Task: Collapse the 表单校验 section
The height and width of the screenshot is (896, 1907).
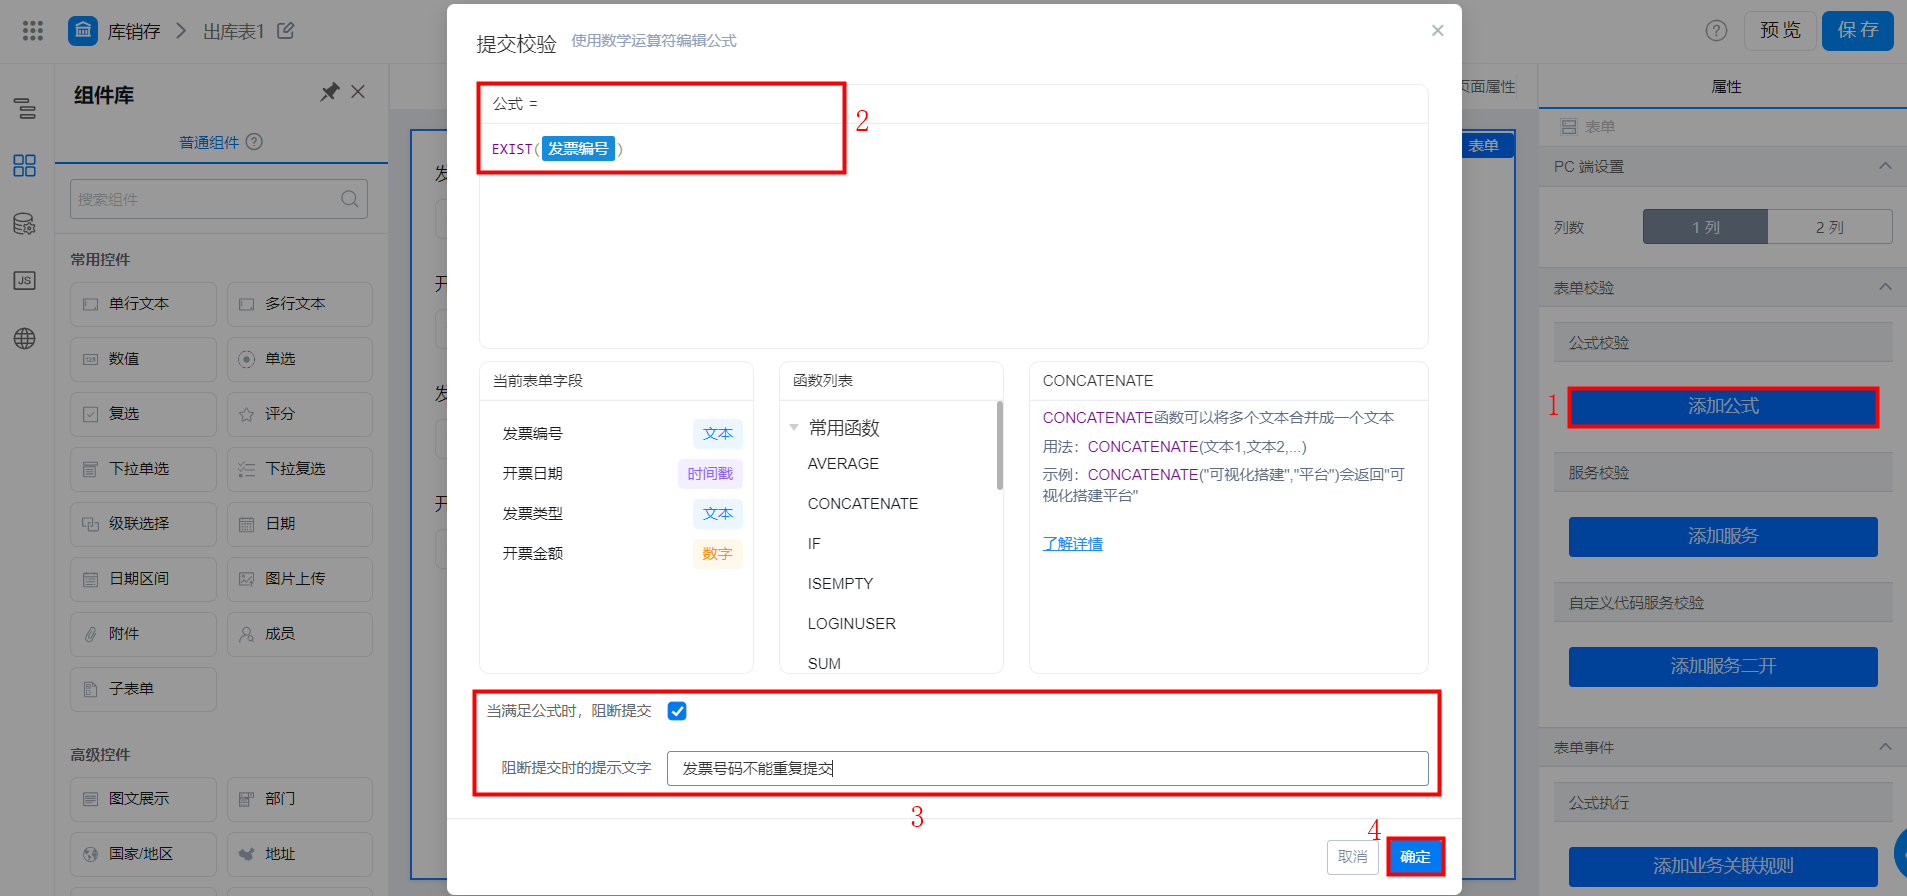Action: (x=1885, y=287)
